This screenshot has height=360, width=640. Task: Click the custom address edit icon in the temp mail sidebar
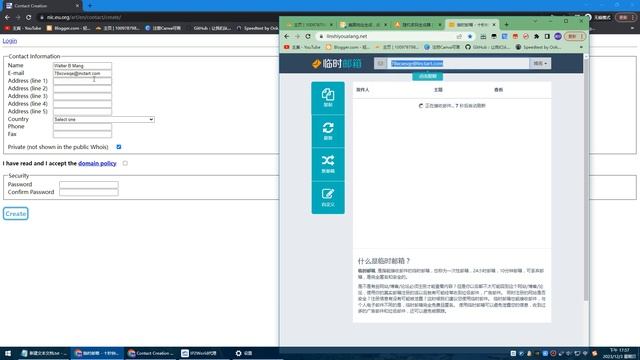coord(328,198)
